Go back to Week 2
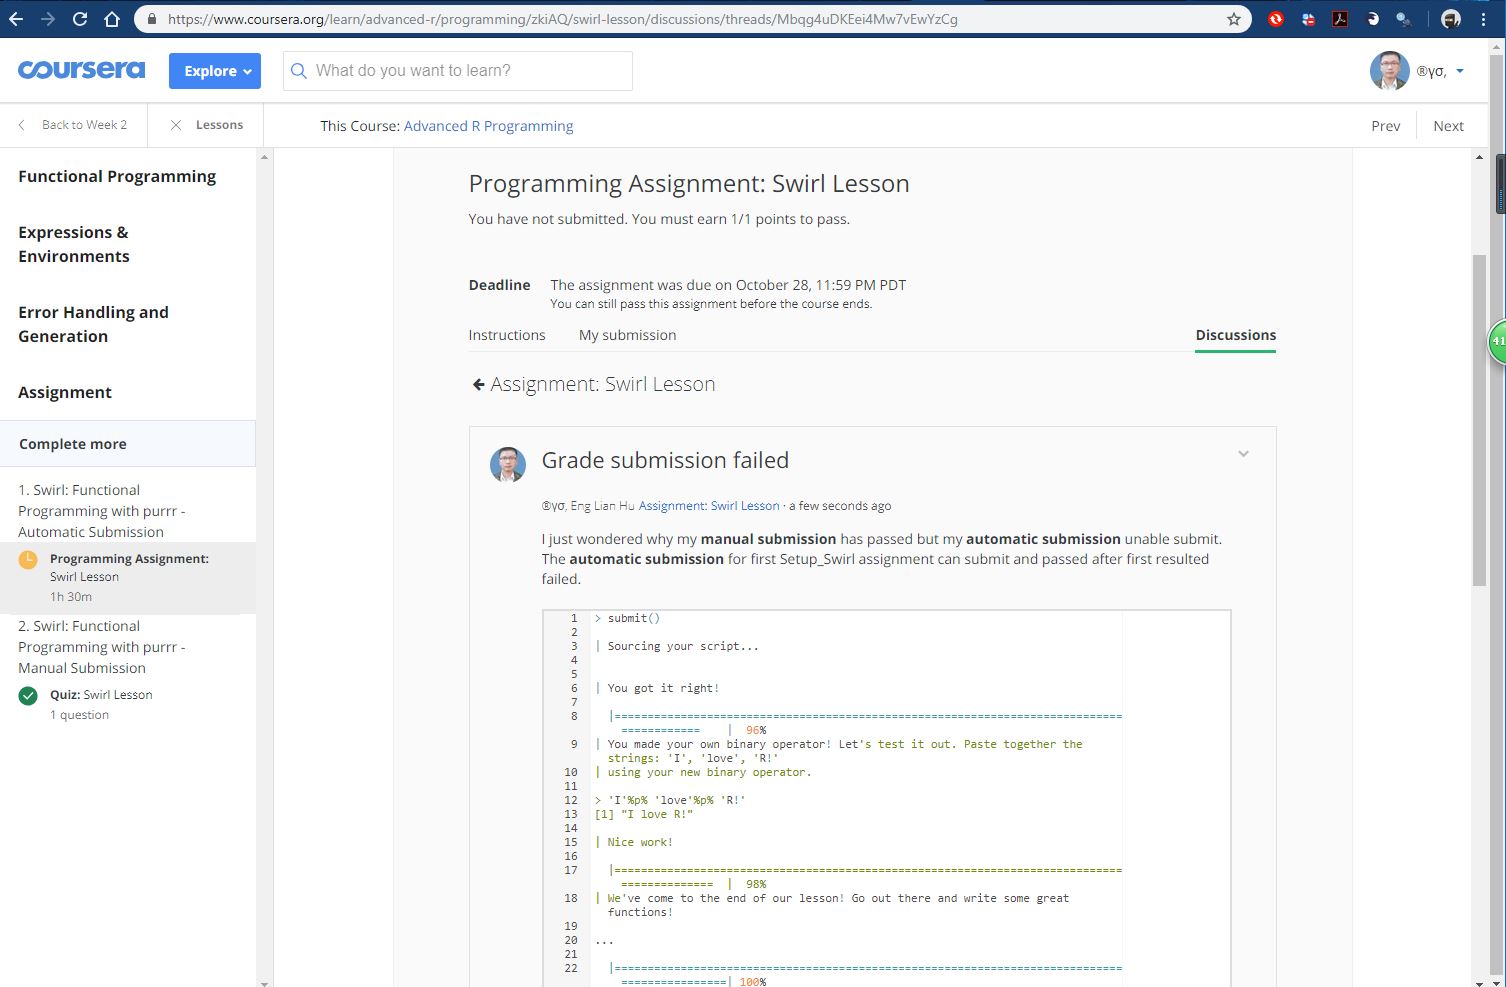1506x987 pixels. (x=74, y=125)
